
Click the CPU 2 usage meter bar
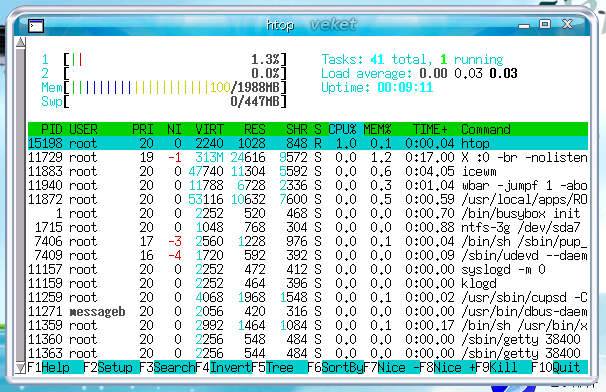coord(175,73)
